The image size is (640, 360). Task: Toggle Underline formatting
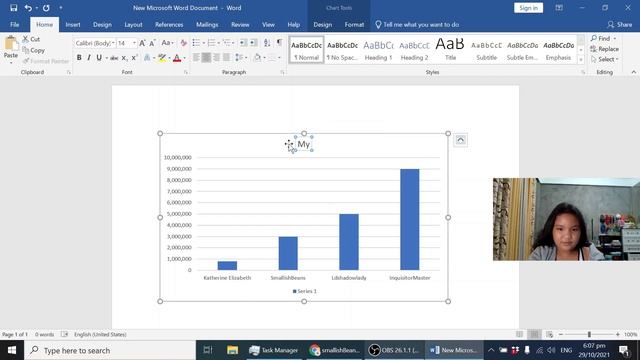[99, 58]
